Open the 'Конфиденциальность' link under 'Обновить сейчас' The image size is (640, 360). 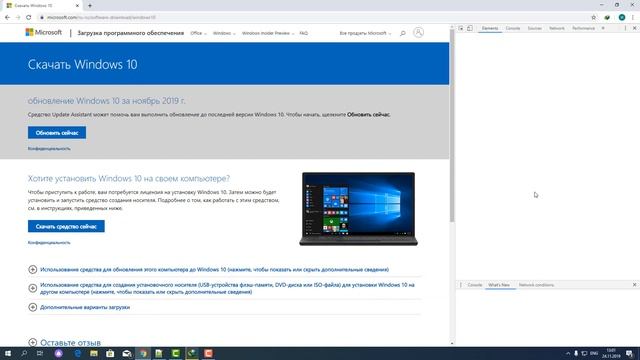tap(49, 149)
